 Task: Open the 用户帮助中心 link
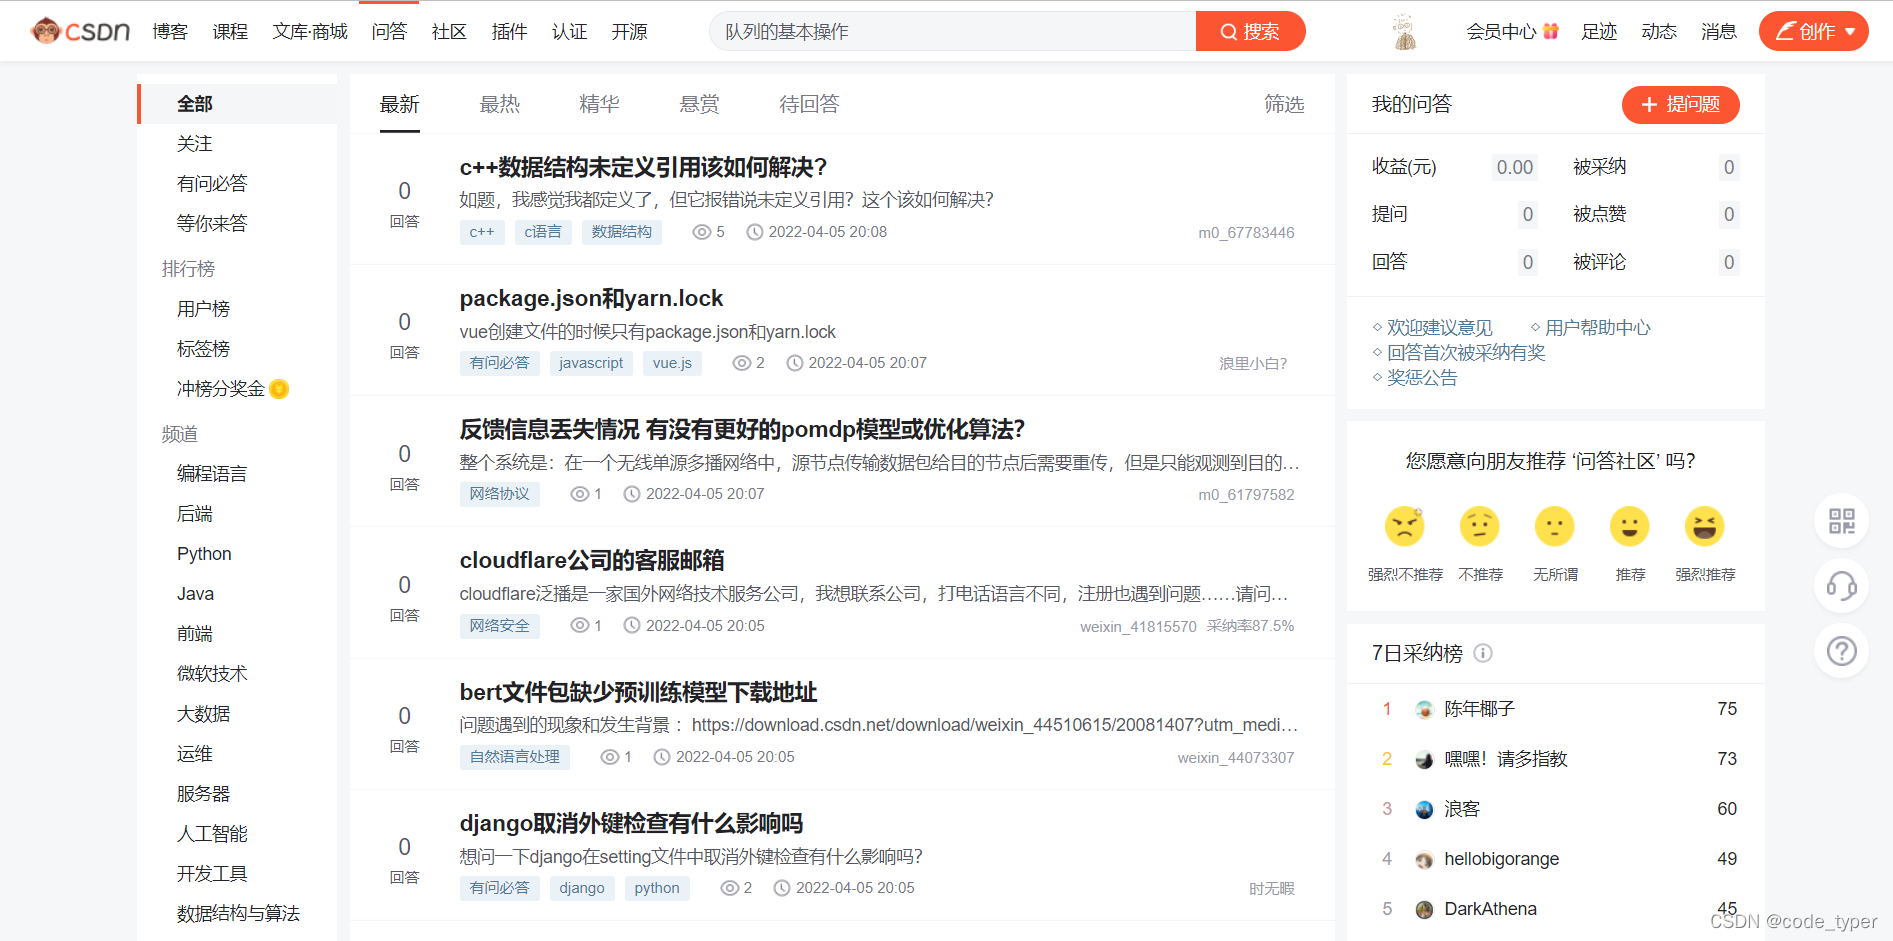coord(1597,327)
